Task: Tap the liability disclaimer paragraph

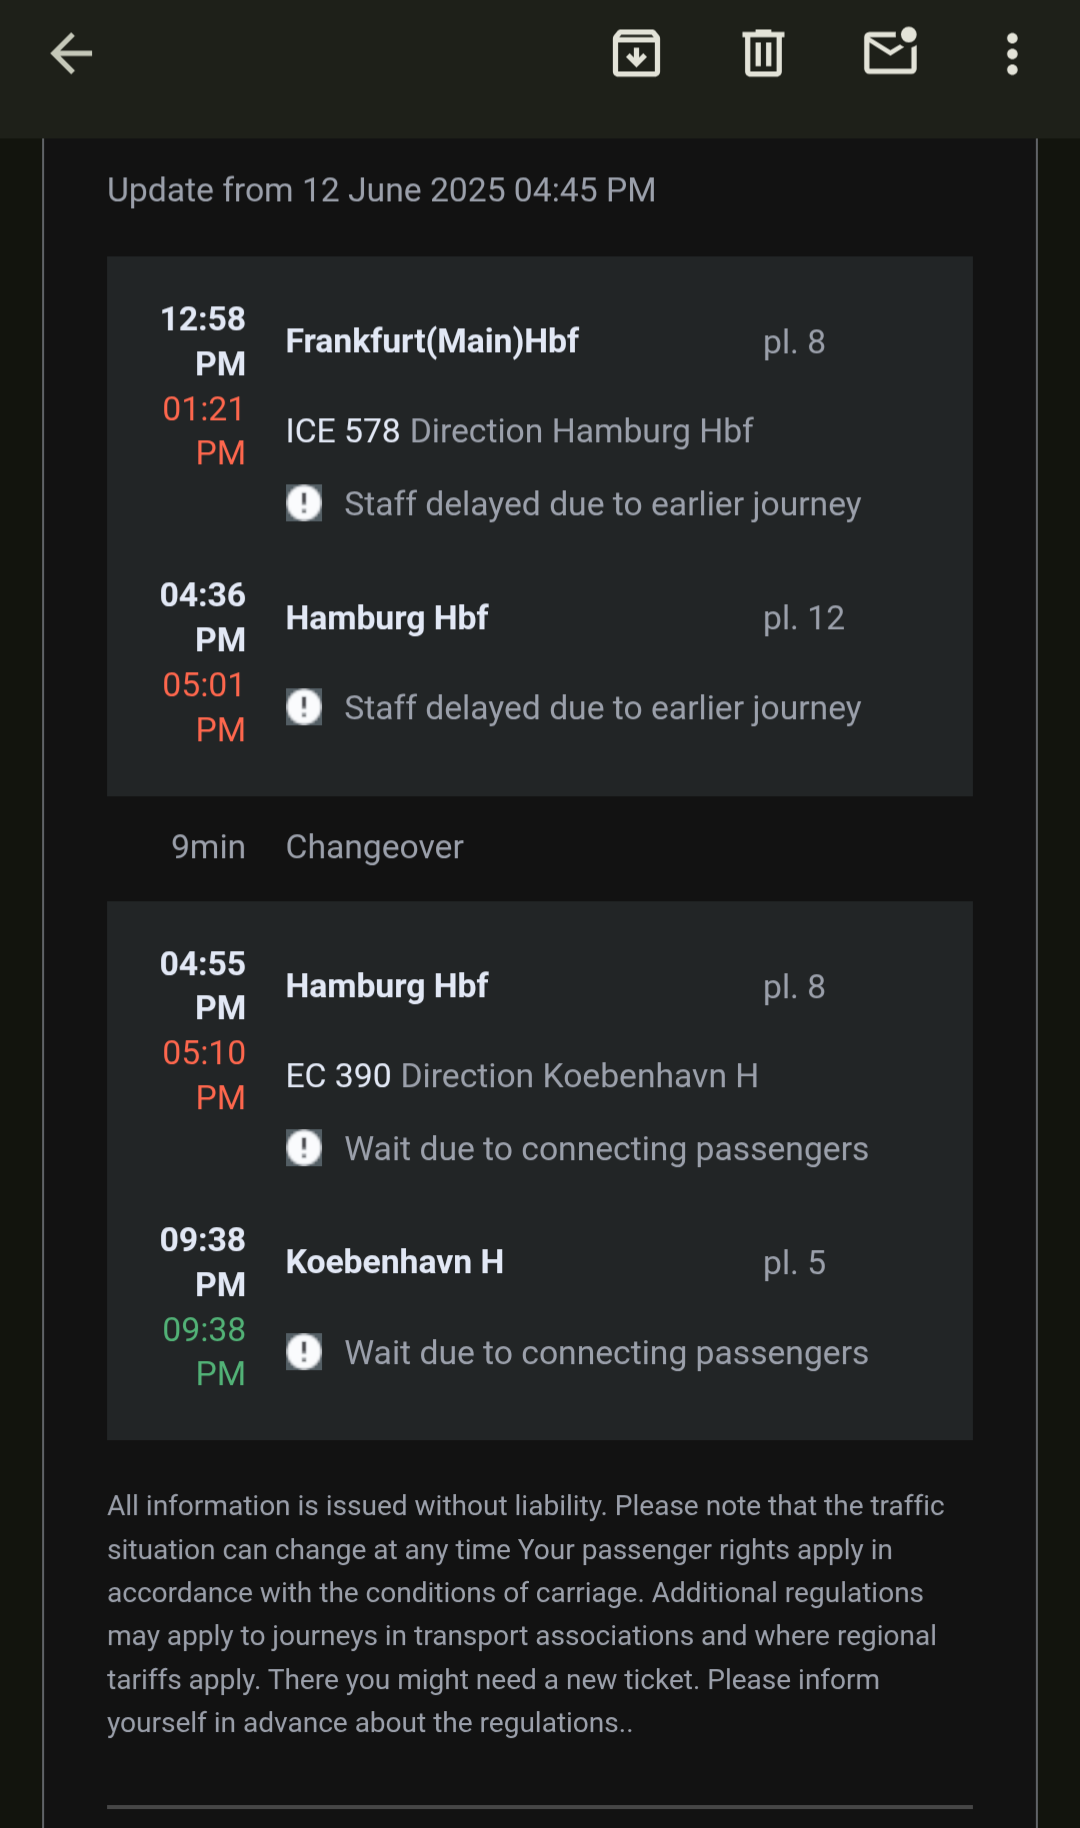Action: 526,1614
